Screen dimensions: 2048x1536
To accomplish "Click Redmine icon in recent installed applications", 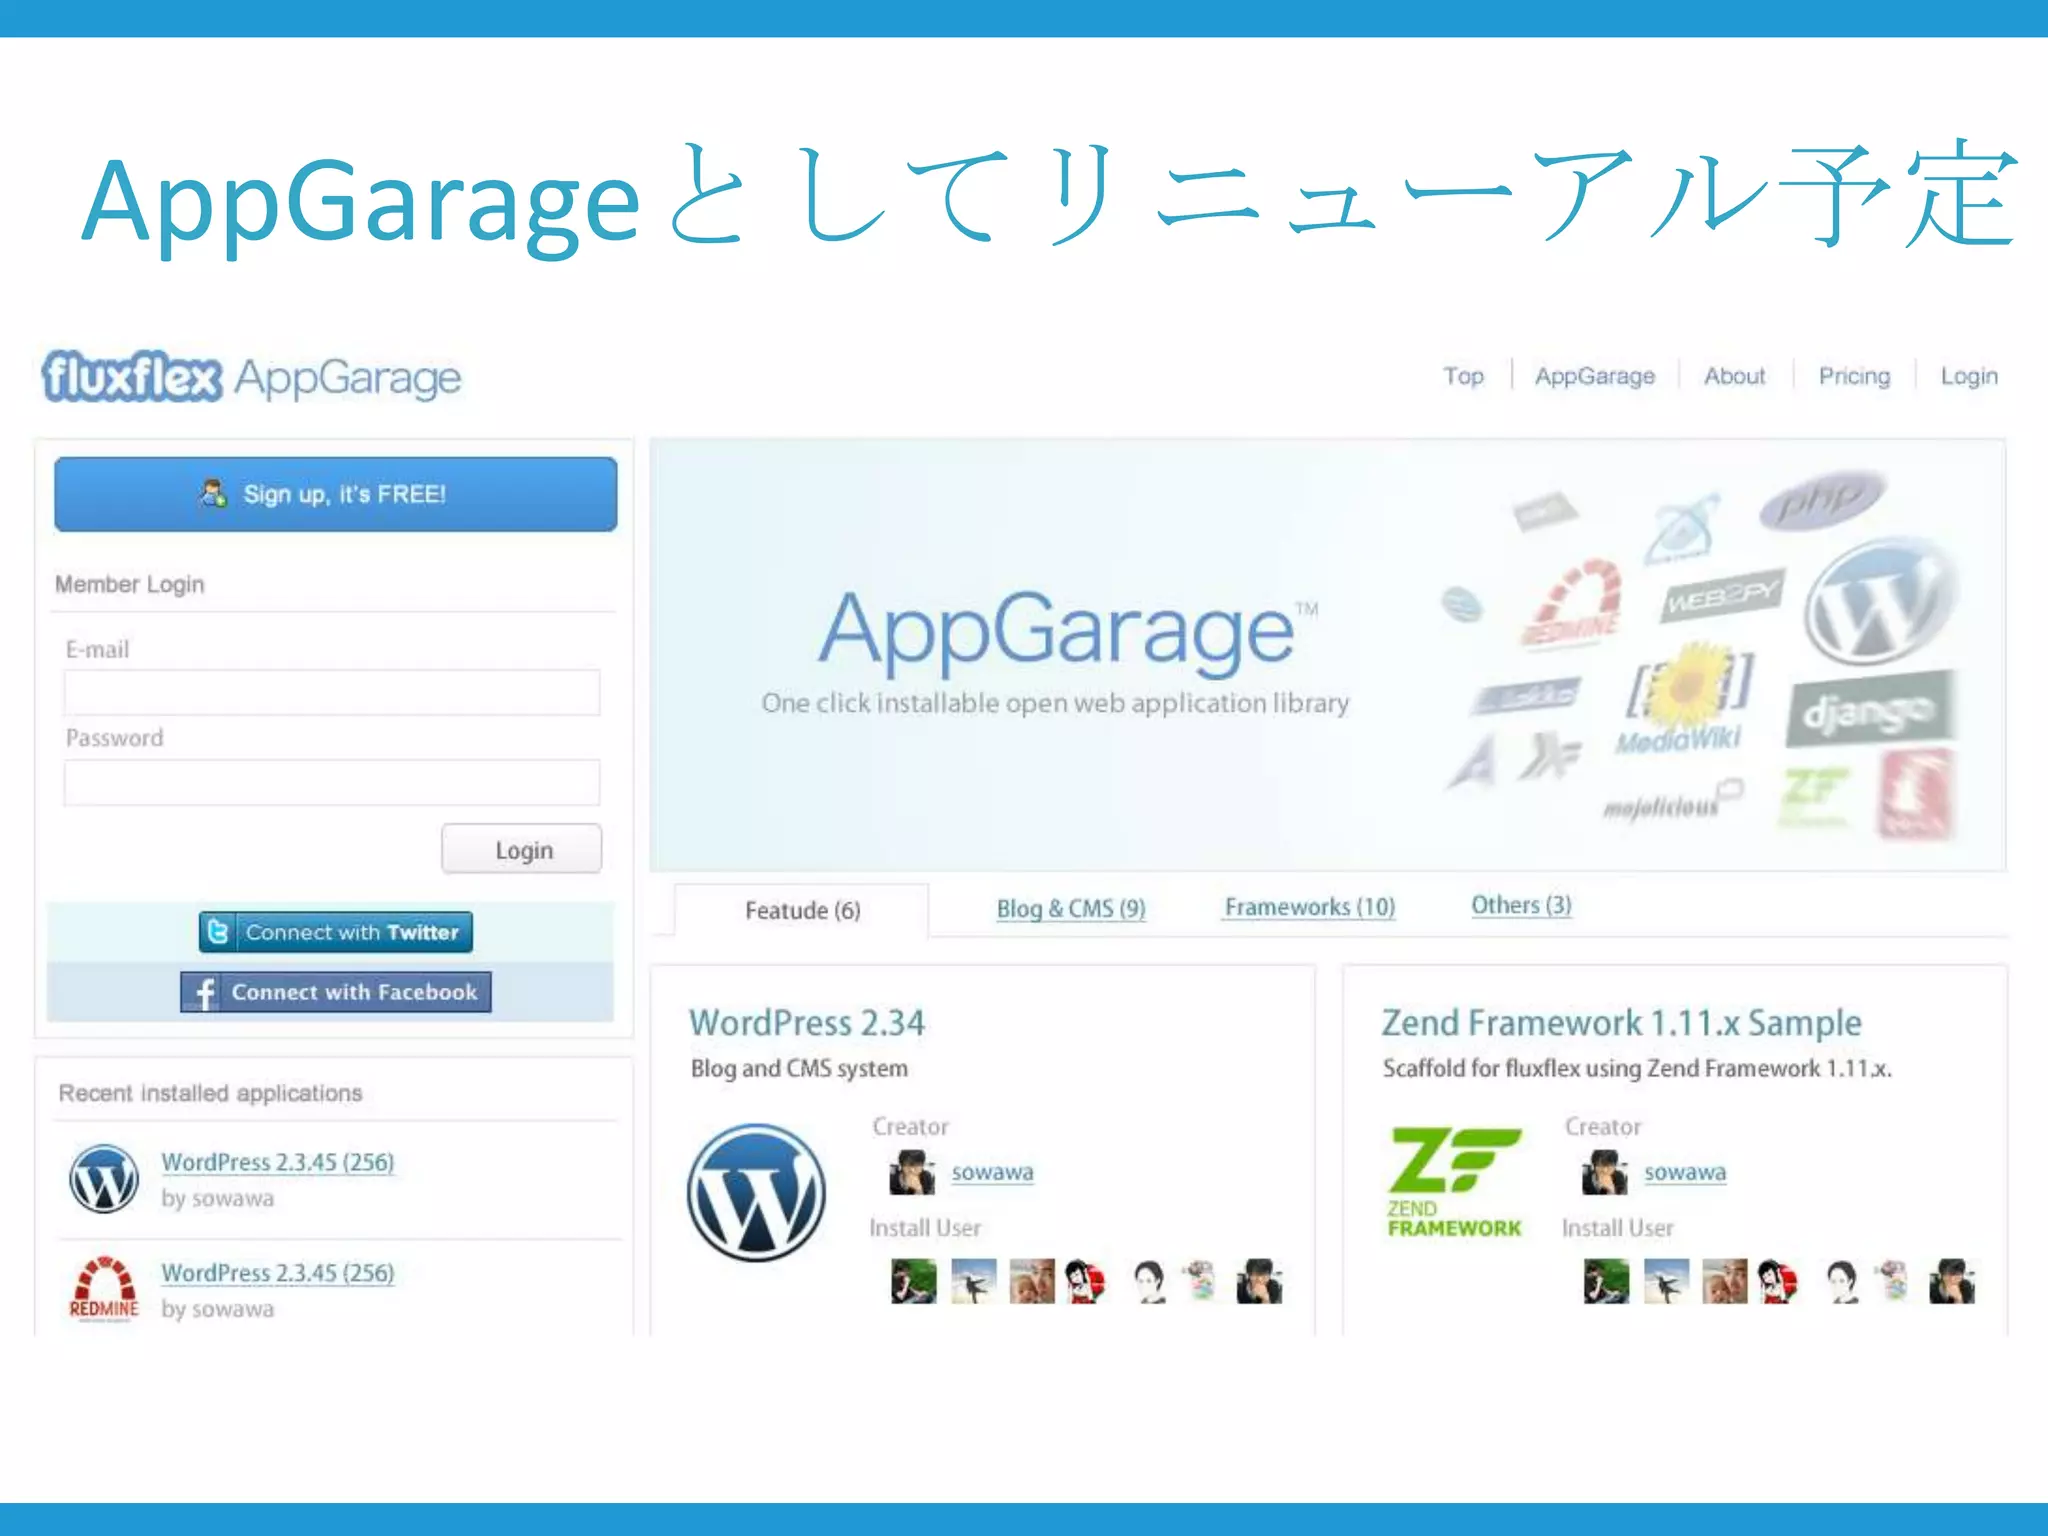I will point(104,1289).
